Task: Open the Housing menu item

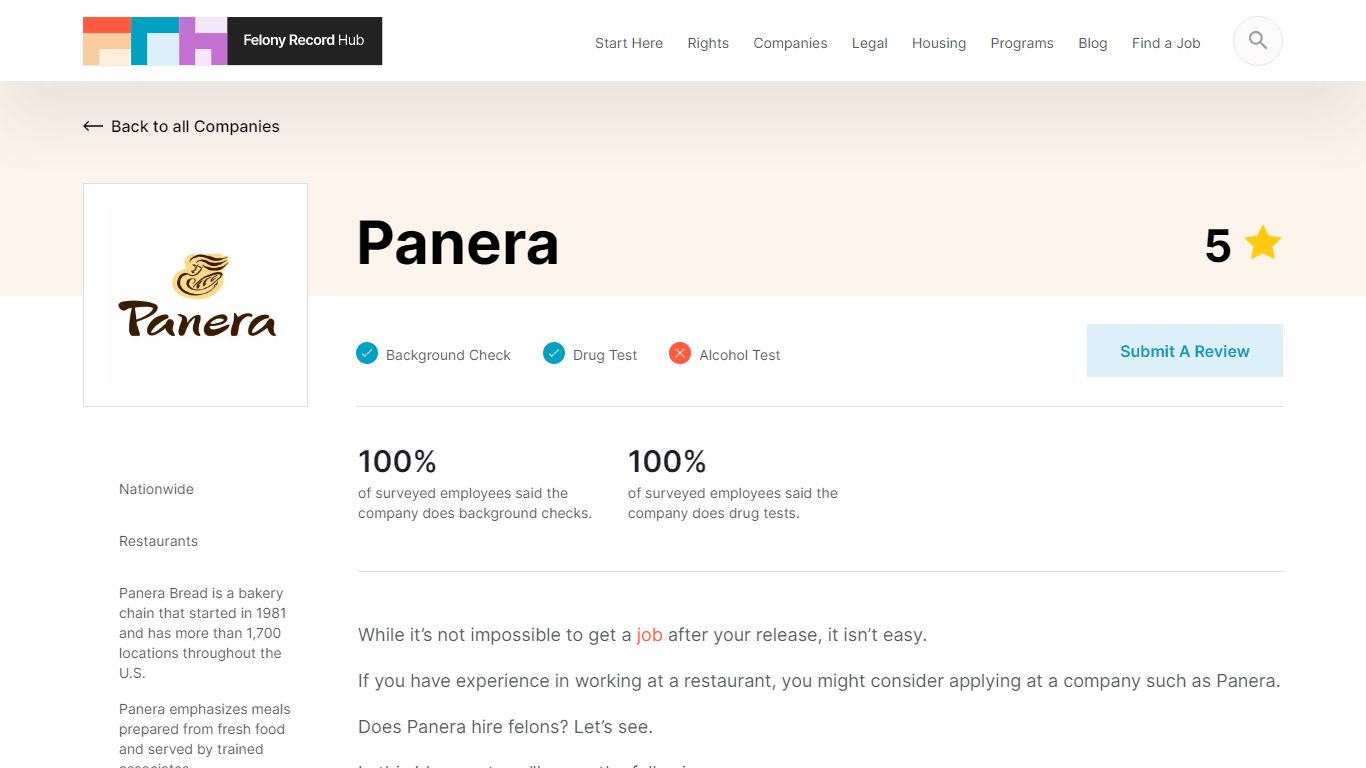Action: tap(939, 43)
